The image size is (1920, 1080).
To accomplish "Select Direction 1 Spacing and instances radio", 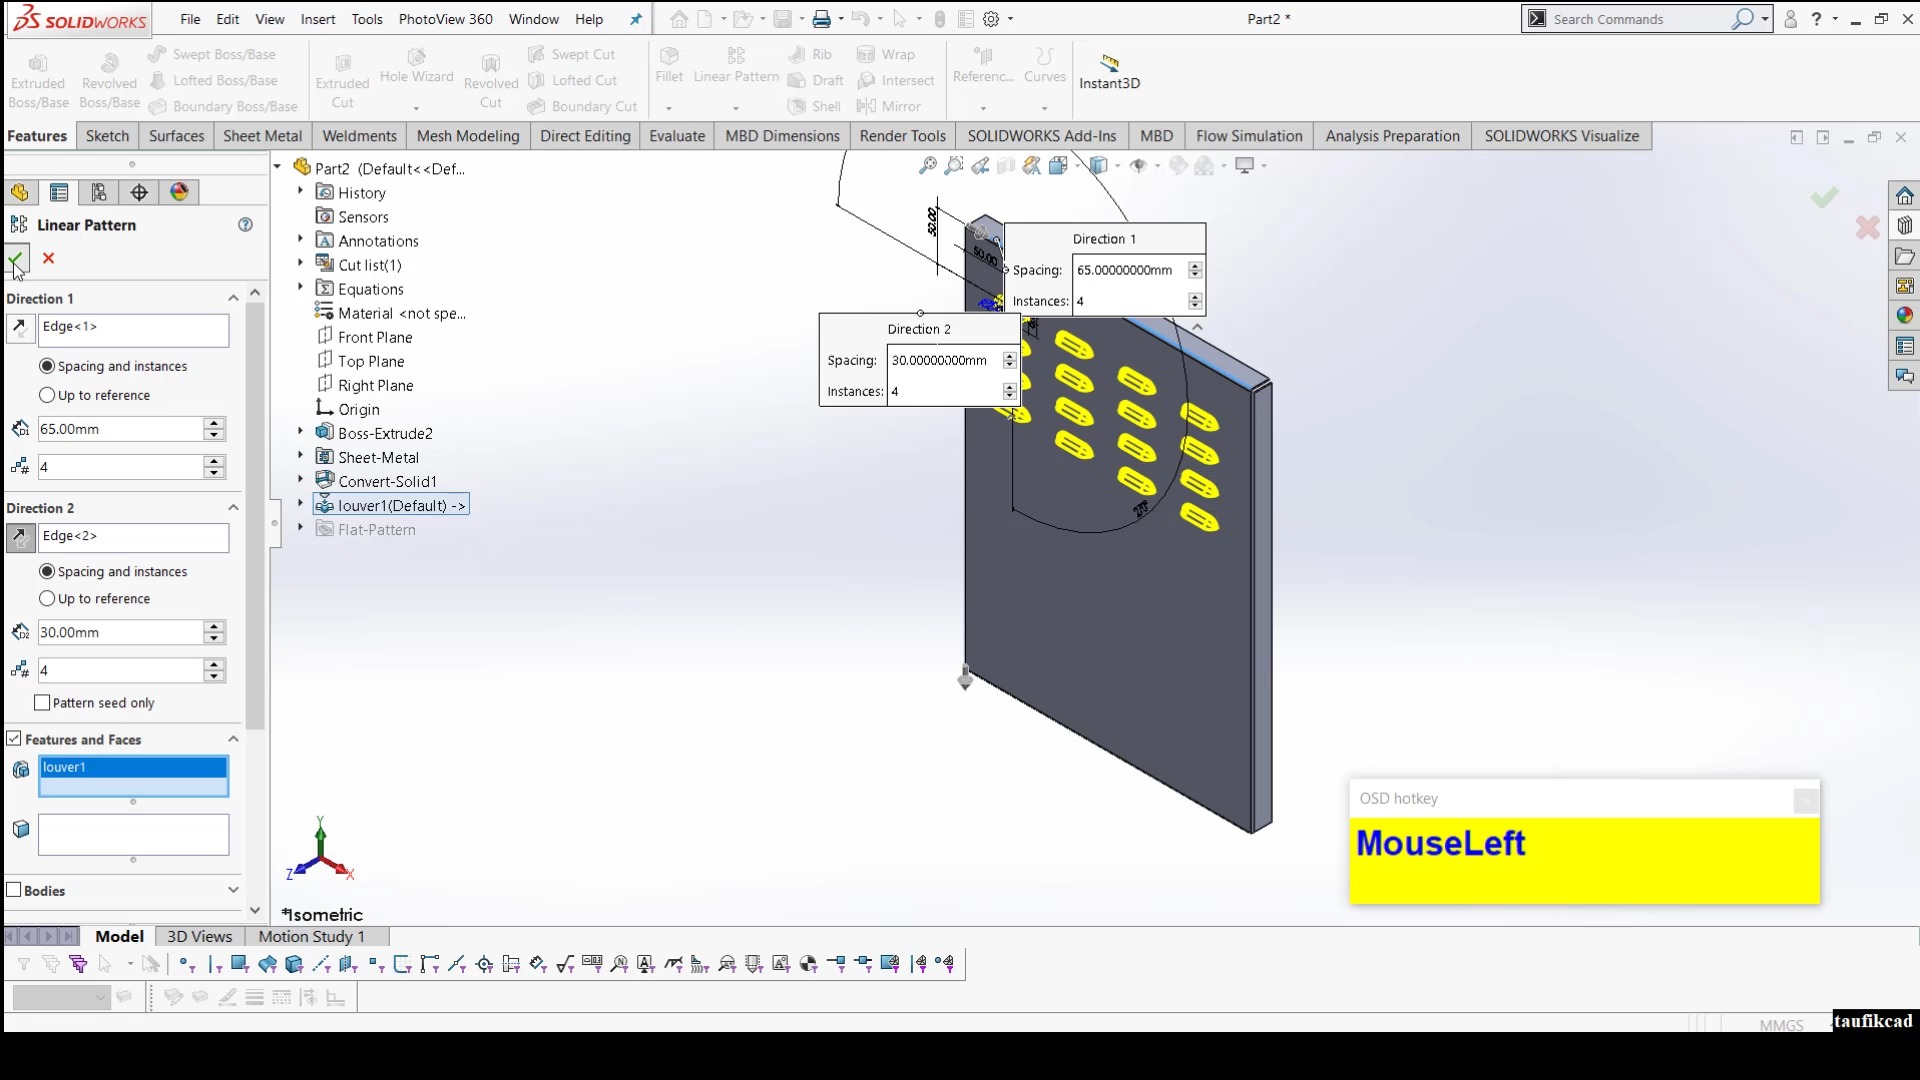I will pyautogui.click(x=47, y=366).
